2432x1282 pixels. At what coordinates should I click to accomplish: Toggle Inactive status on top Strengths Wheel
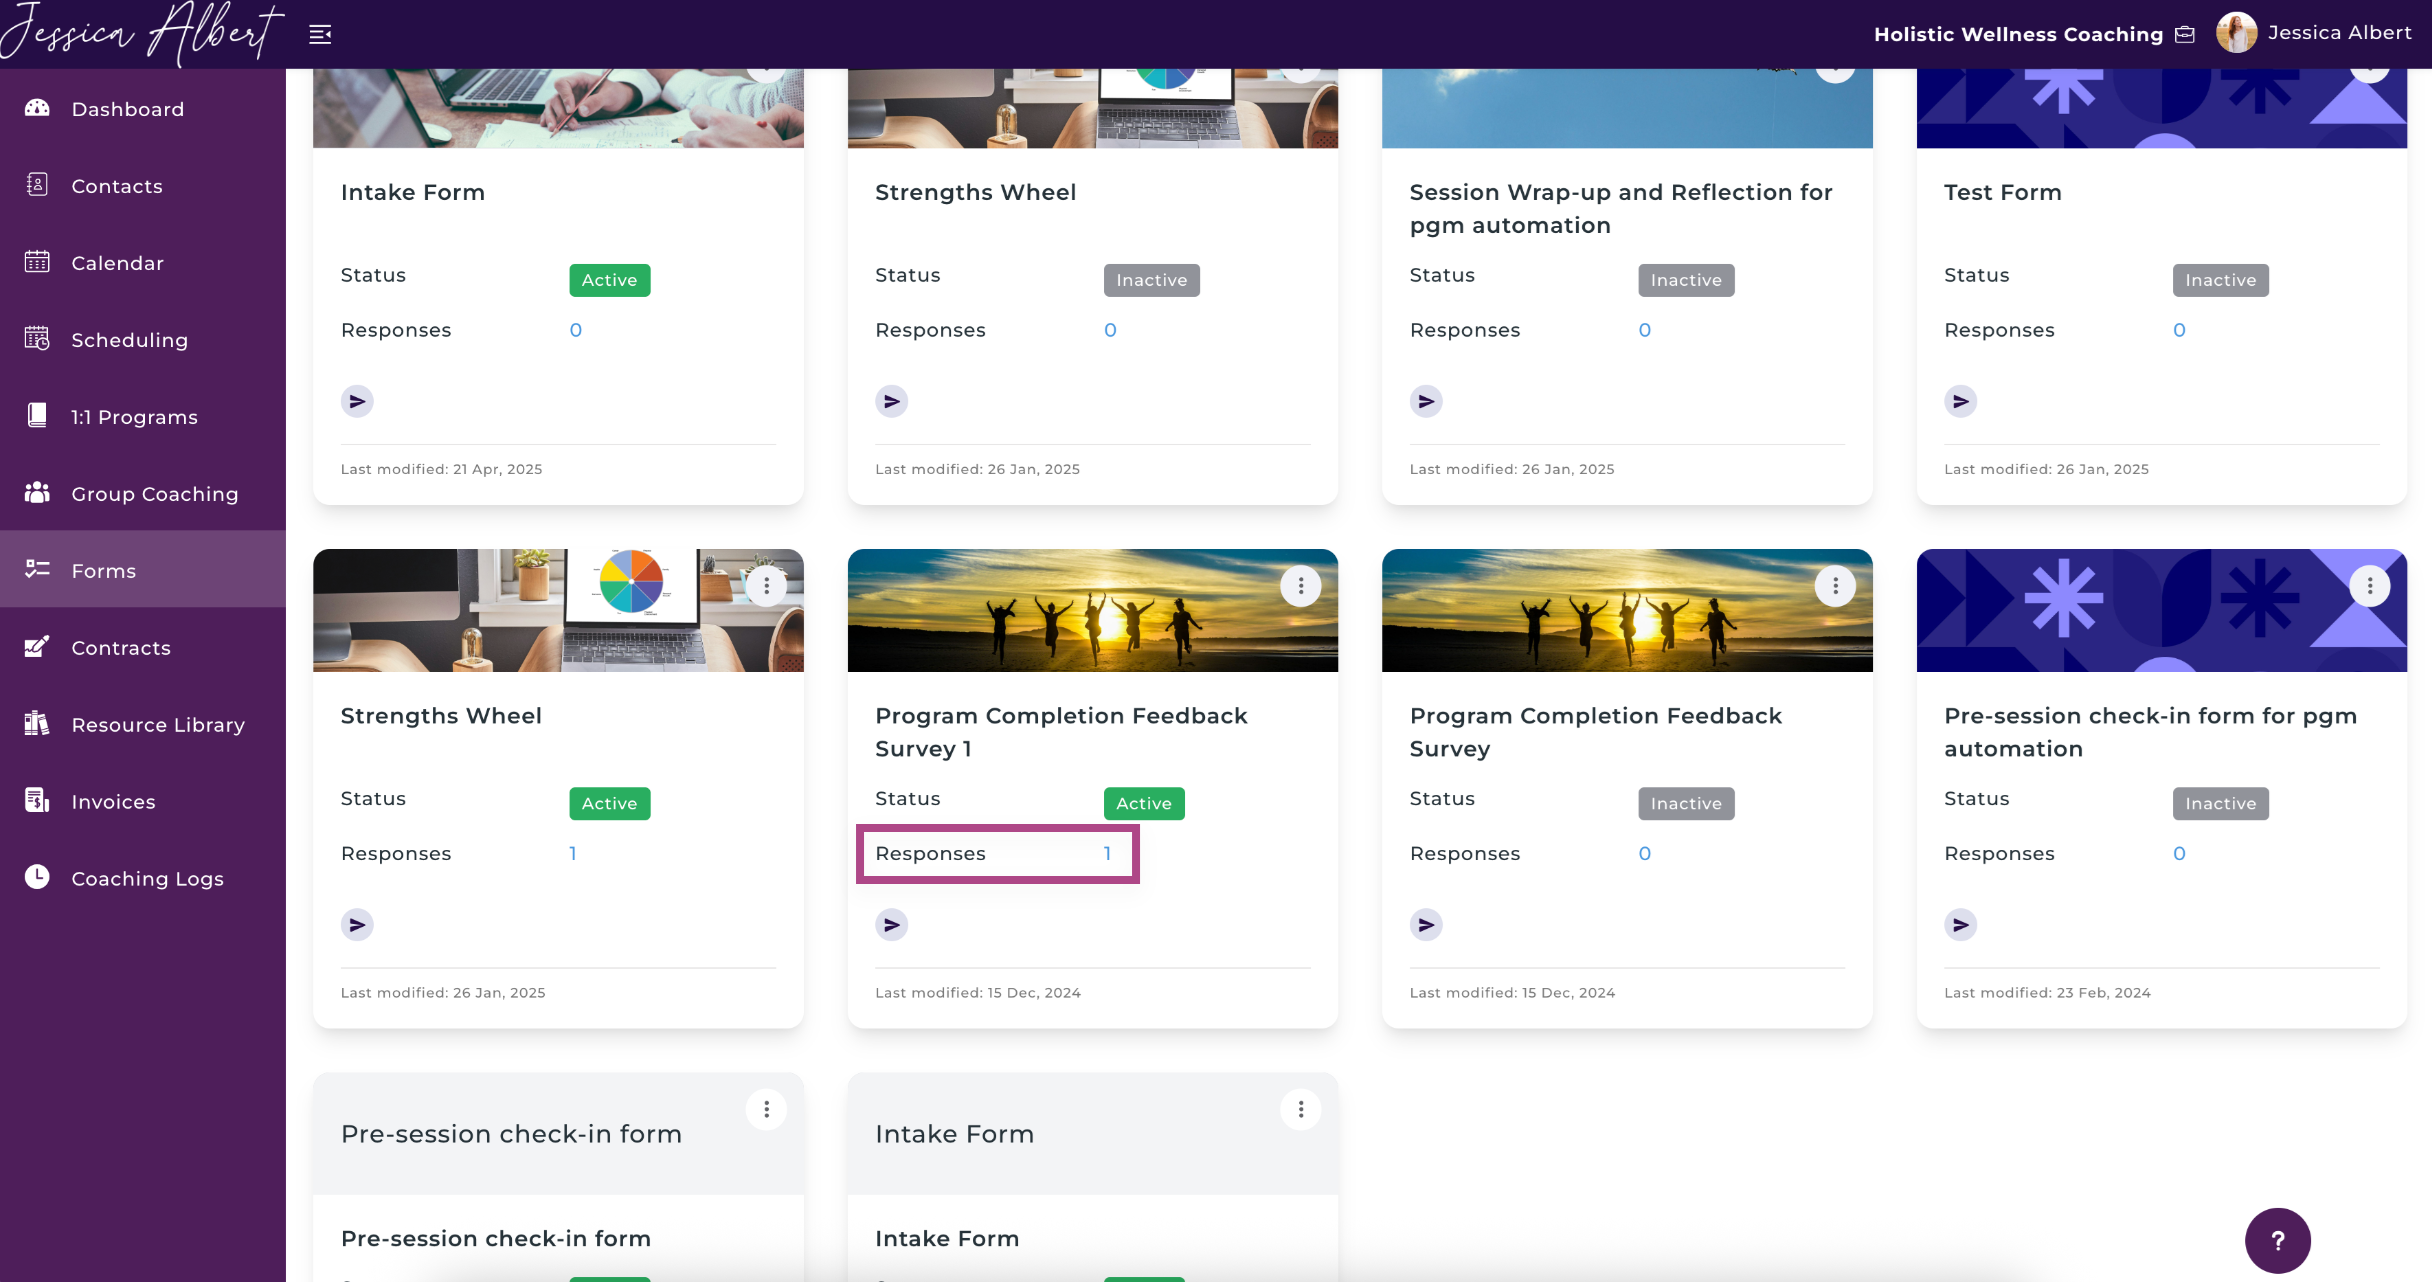[1151, 280]
